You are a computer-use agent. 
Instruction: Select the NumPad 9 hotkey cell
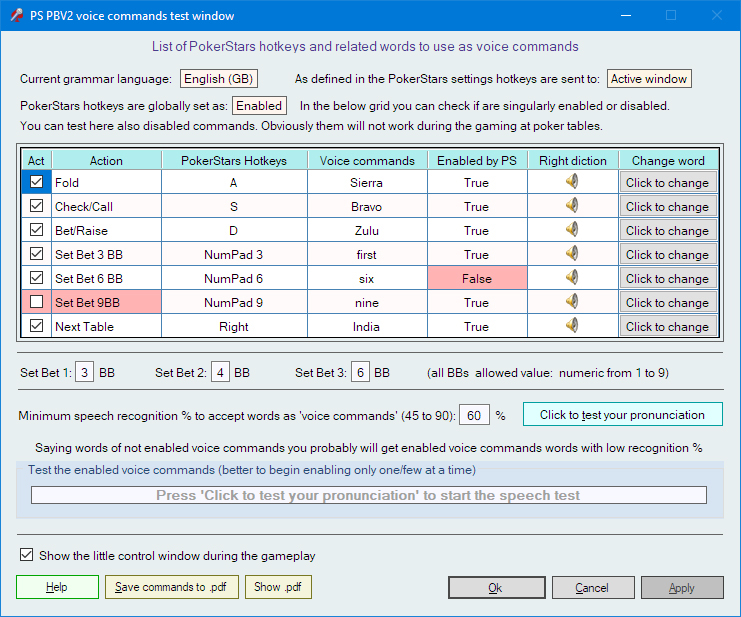coord(234,302)
